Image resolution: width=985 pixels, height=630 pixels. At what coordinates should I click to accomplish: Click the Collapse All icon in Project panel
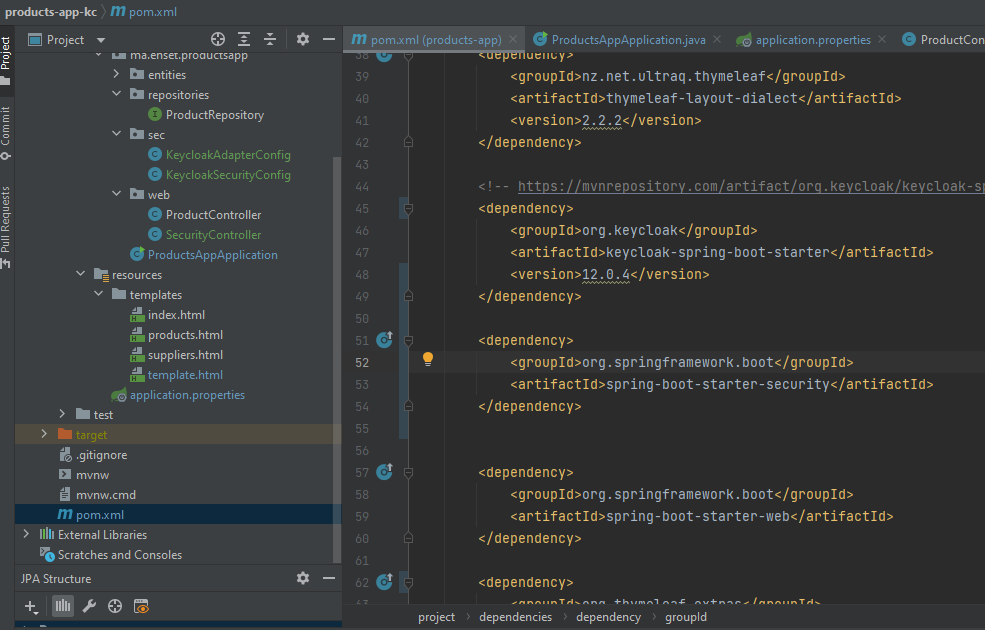270,39
